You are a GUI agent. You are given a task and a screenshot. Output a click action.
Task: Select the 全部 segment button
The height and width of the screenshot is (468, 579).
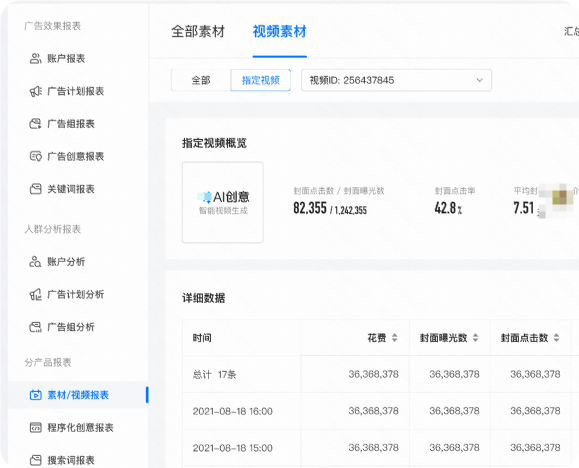(x=201, y=80)
